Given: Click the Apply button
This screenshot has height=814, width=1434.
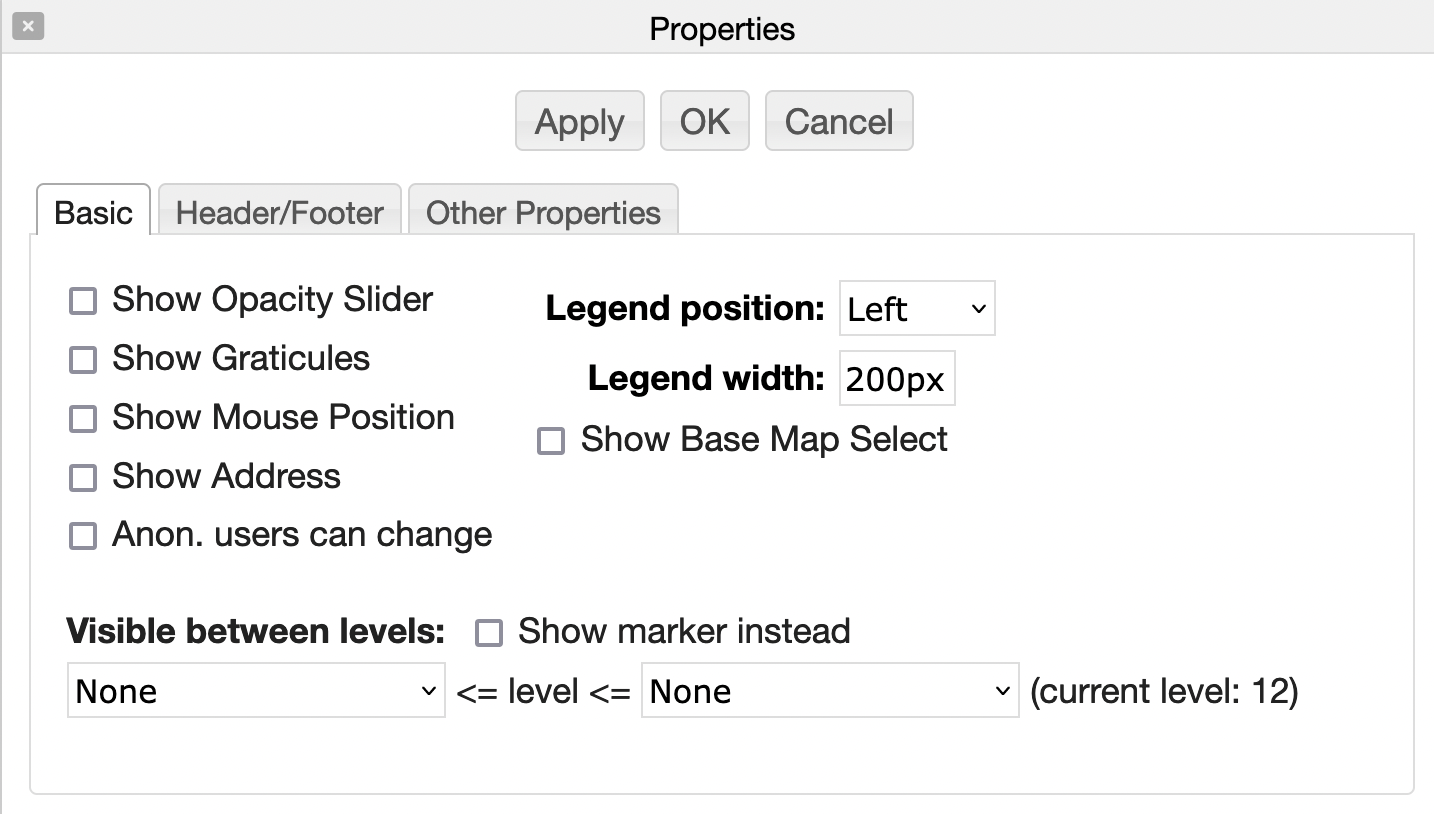Looking at the screenshot, I should [x=580, y=122].
